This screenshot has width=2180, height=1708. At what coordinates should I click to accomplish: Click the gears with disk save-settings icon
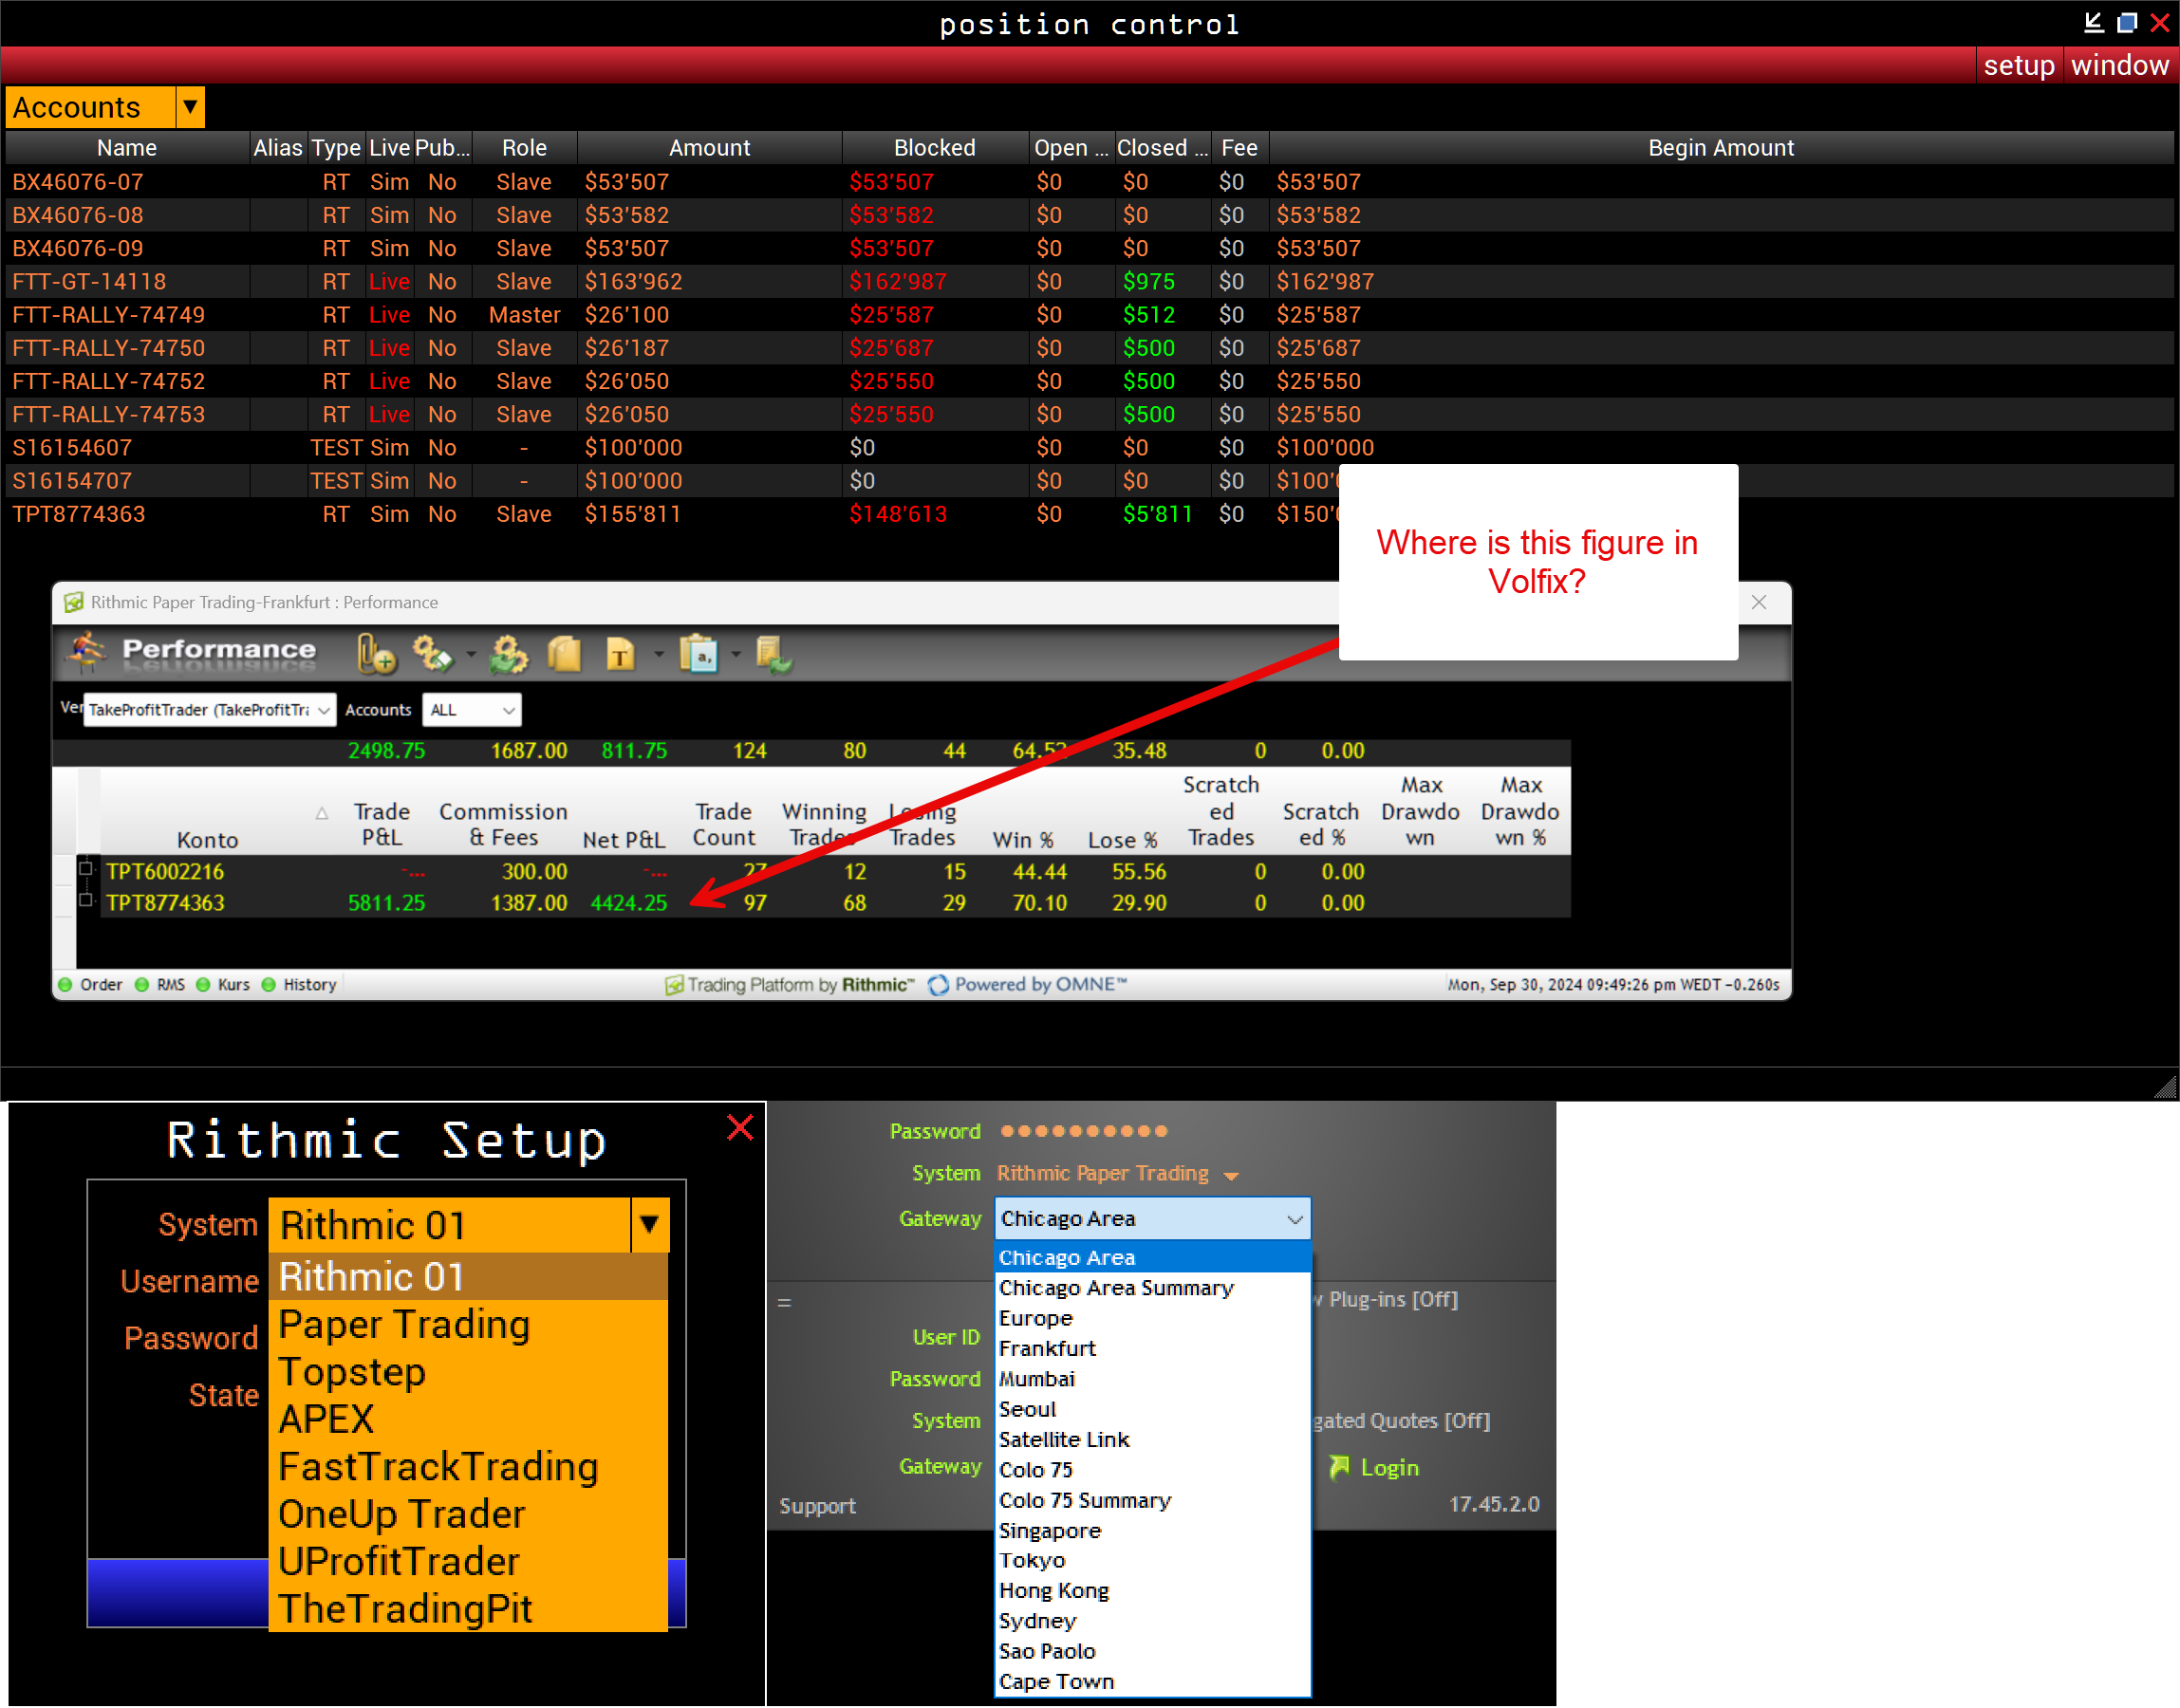coord(433,655)
